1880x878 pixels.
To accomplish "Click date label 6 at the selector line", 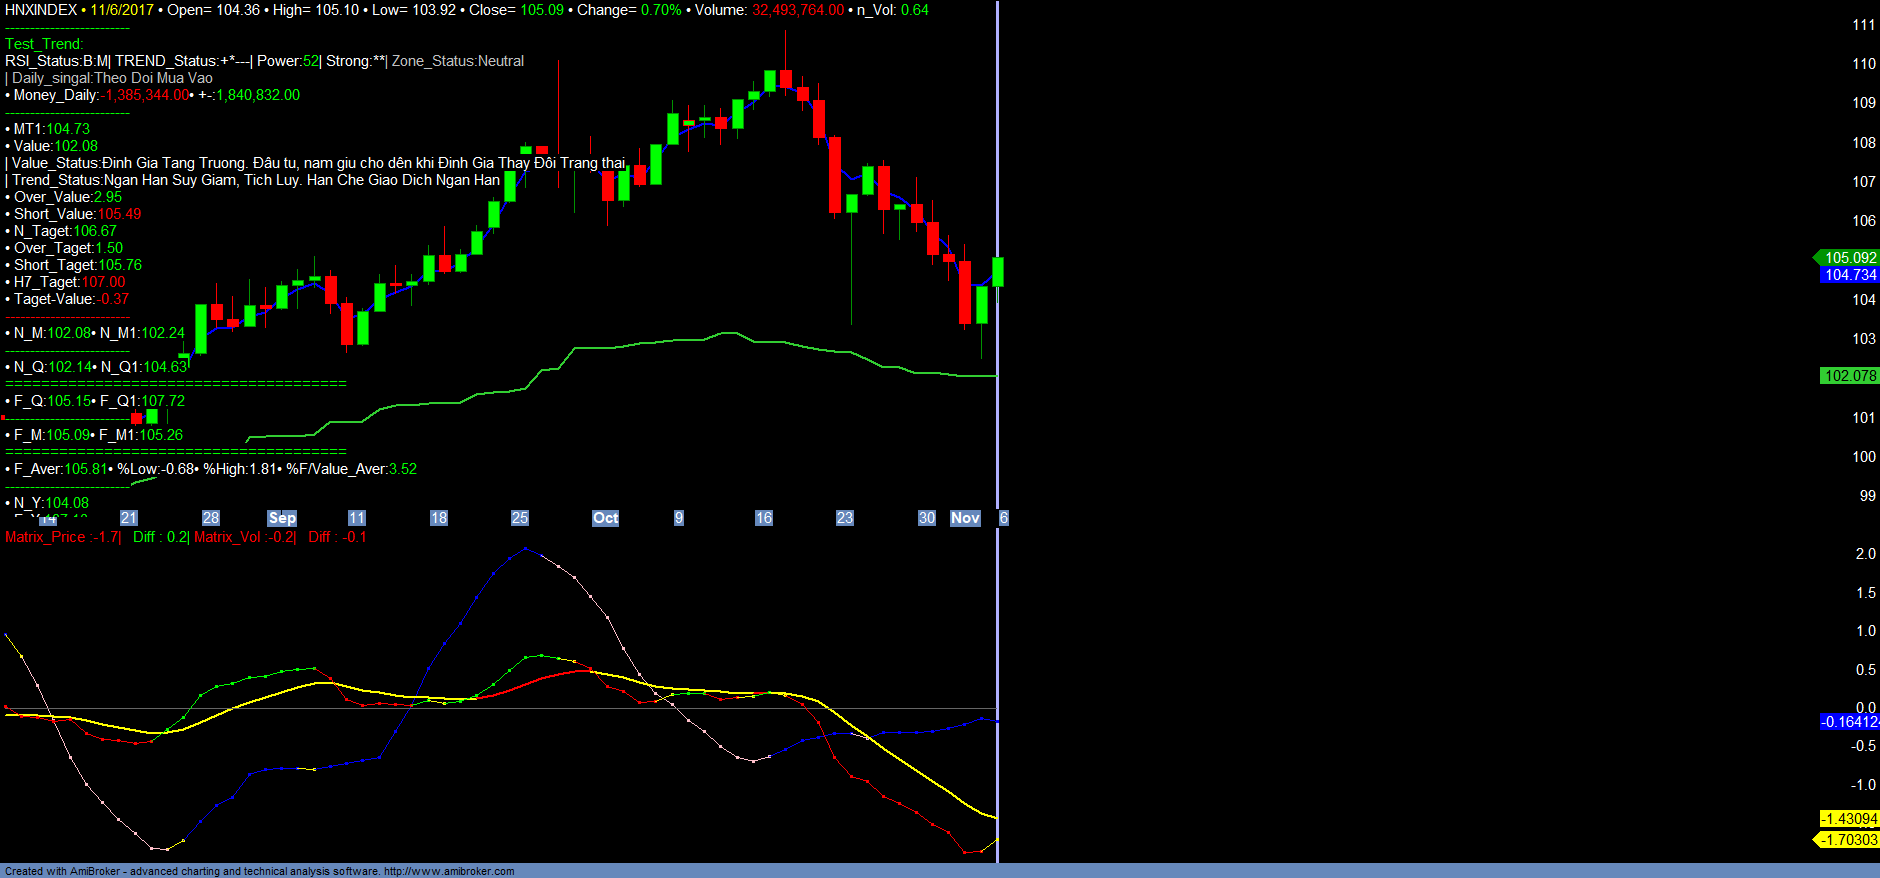I will (1004, 518).
